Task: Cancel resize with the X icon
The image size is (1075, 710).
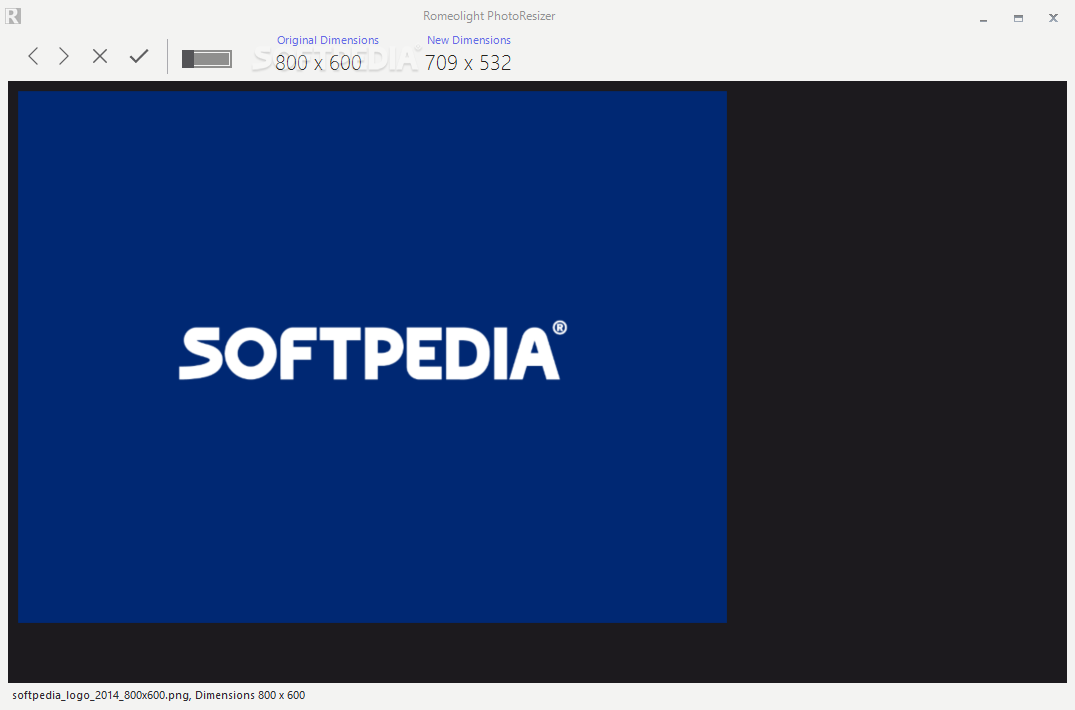Action: coord(100,56)
